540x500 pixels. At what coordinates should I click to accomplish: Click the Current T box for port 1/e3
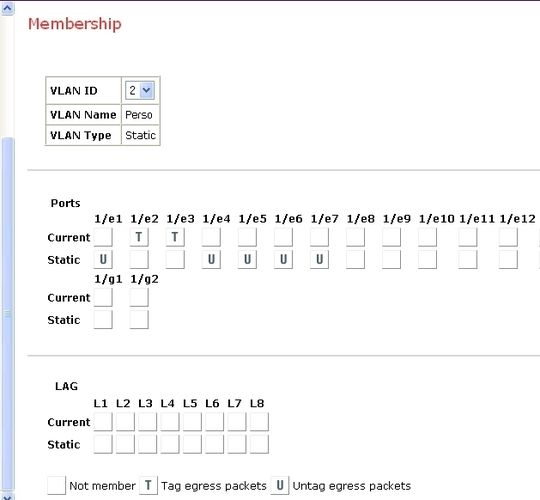pyautogui.click(x=175, y=237)
